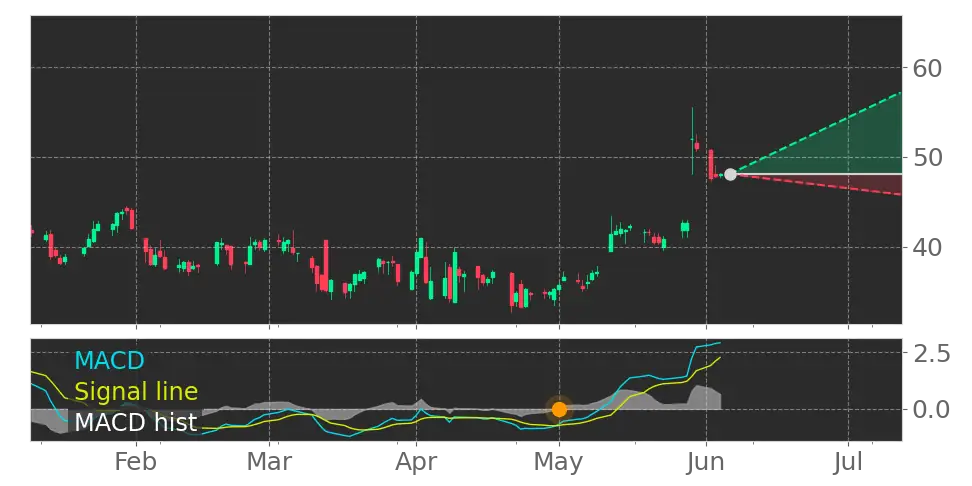This screenshot has height=486, width=972.
Task: Click the red lower forecast dashed line
Action: (818, 185)
